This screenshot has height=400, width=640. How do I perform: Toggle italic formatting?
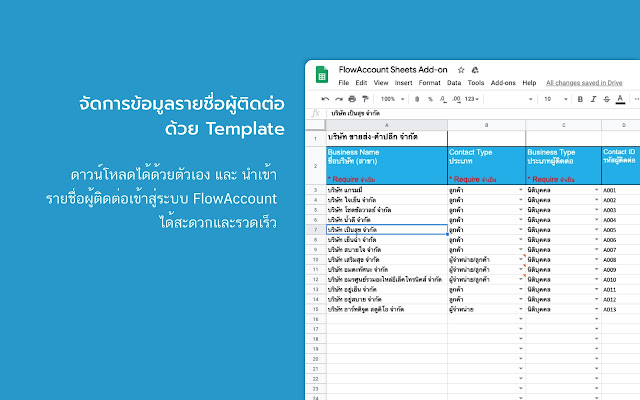tap(593, 99)
